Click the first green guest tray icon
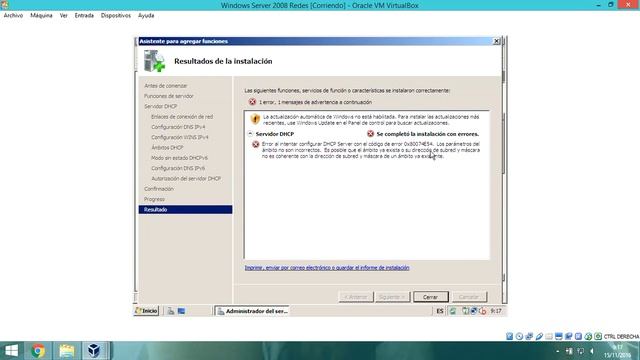This screenshot has height=360, width=640. tap(453, 311)
